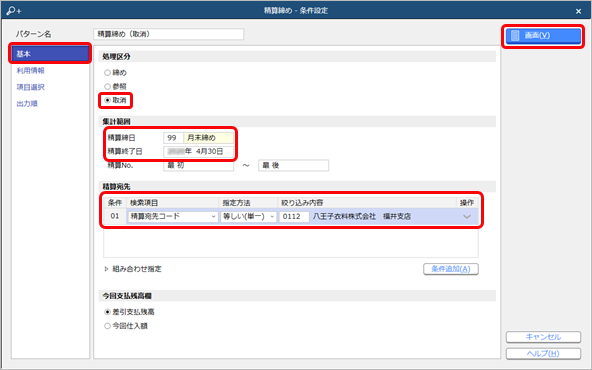Screen dimensions: 592x370
Task: Close the 精算締め条件設定 dialog
Action: click(578, 11)
